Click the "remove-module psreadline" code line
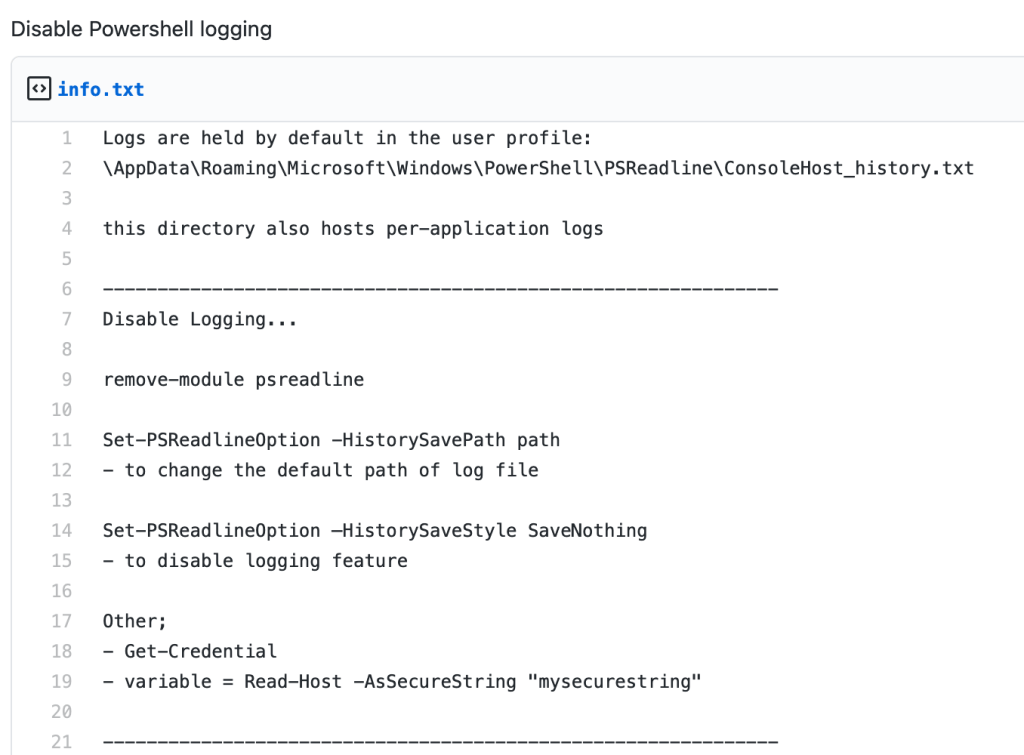 (x=233, y=379)
